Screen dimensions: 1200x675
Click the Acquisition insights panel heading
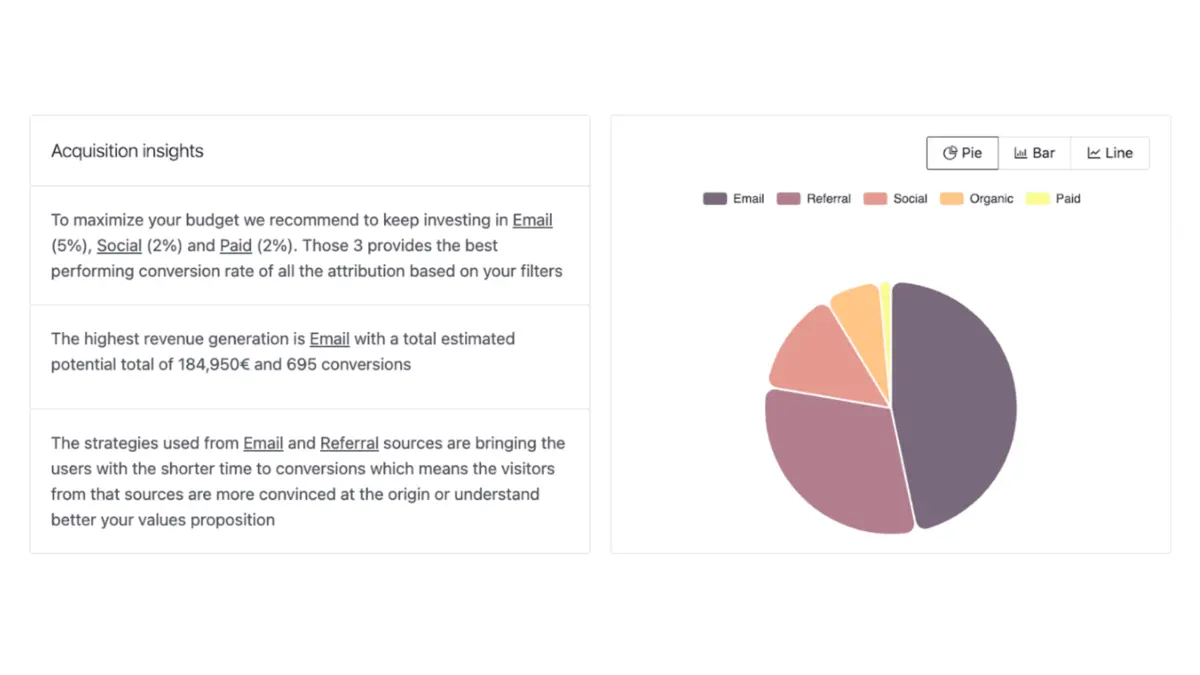click(127, 151)
